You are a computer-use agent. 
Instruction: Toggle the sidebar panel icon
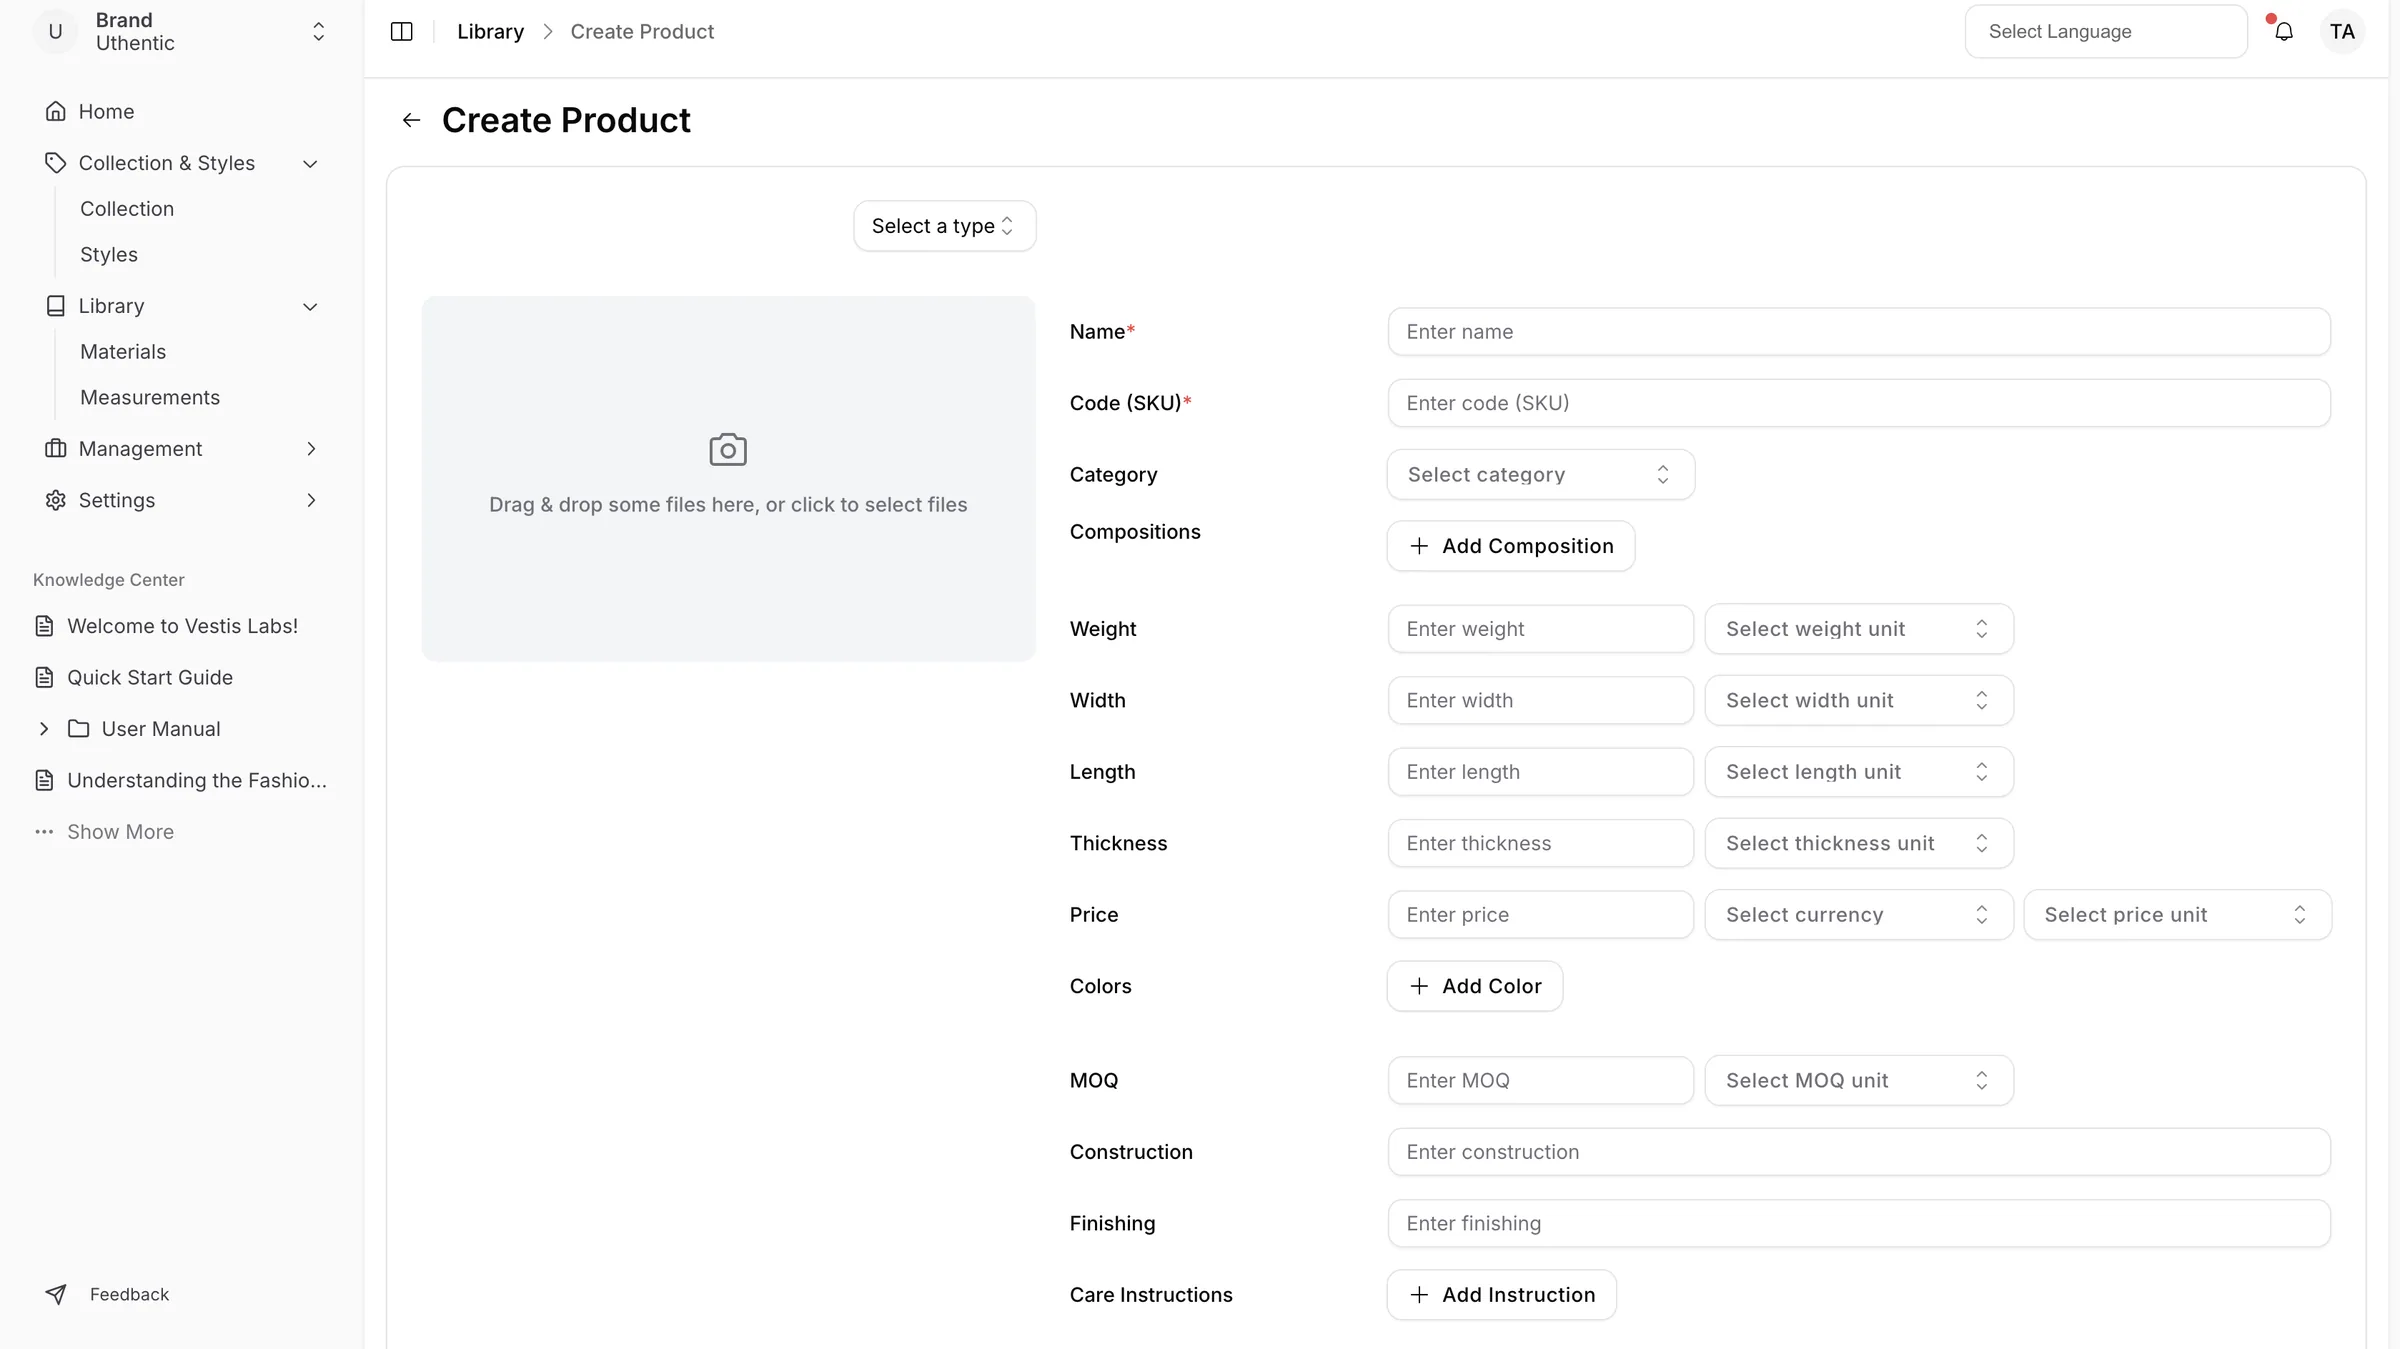click(401, 32)
